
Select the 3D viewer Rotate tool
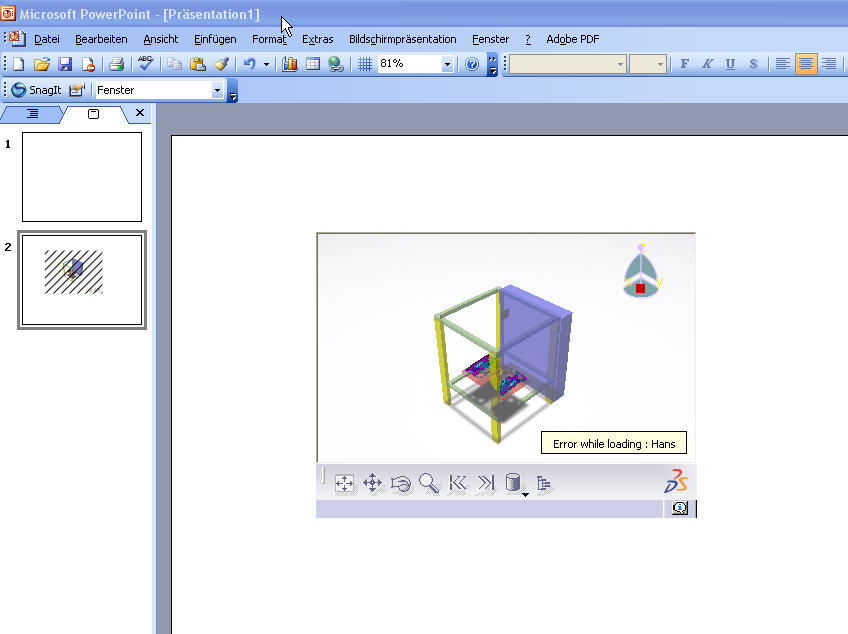click(x=401, y=483)
